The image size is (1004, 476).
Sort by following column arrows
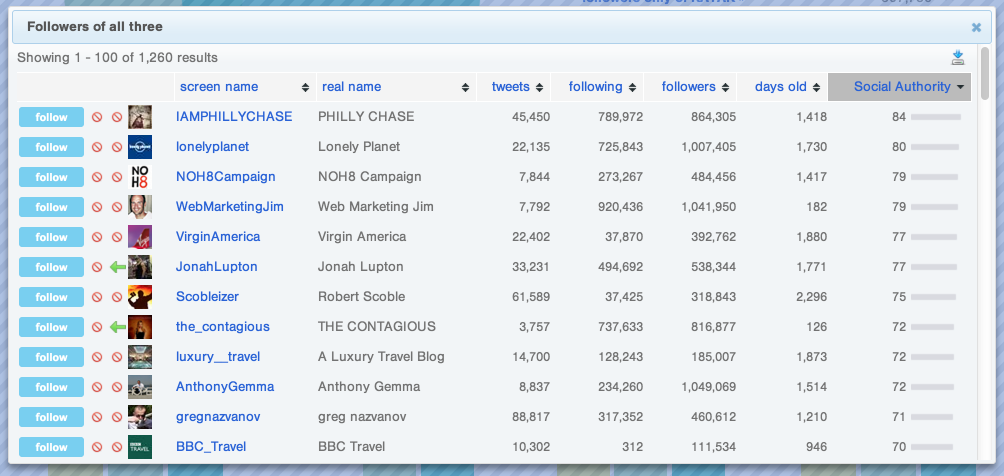[x=633, y=87]
